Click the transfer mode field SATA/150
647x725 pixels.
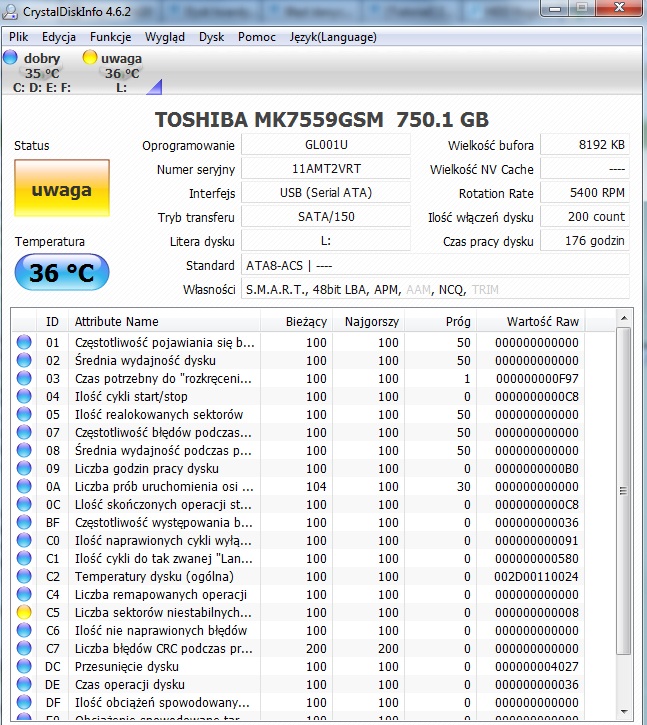326,217
